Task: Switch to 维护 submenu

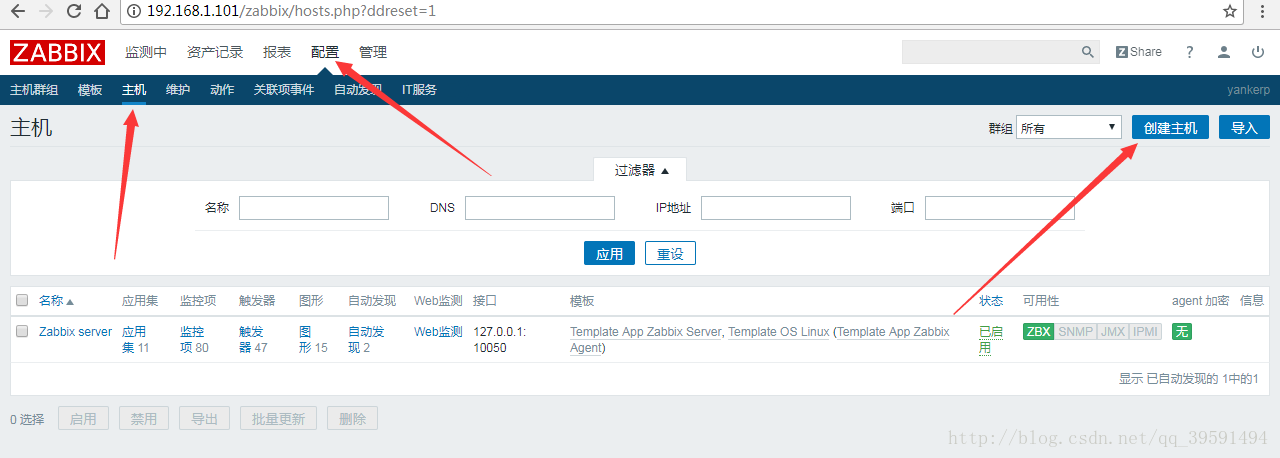Action: (x=178, y=89)
